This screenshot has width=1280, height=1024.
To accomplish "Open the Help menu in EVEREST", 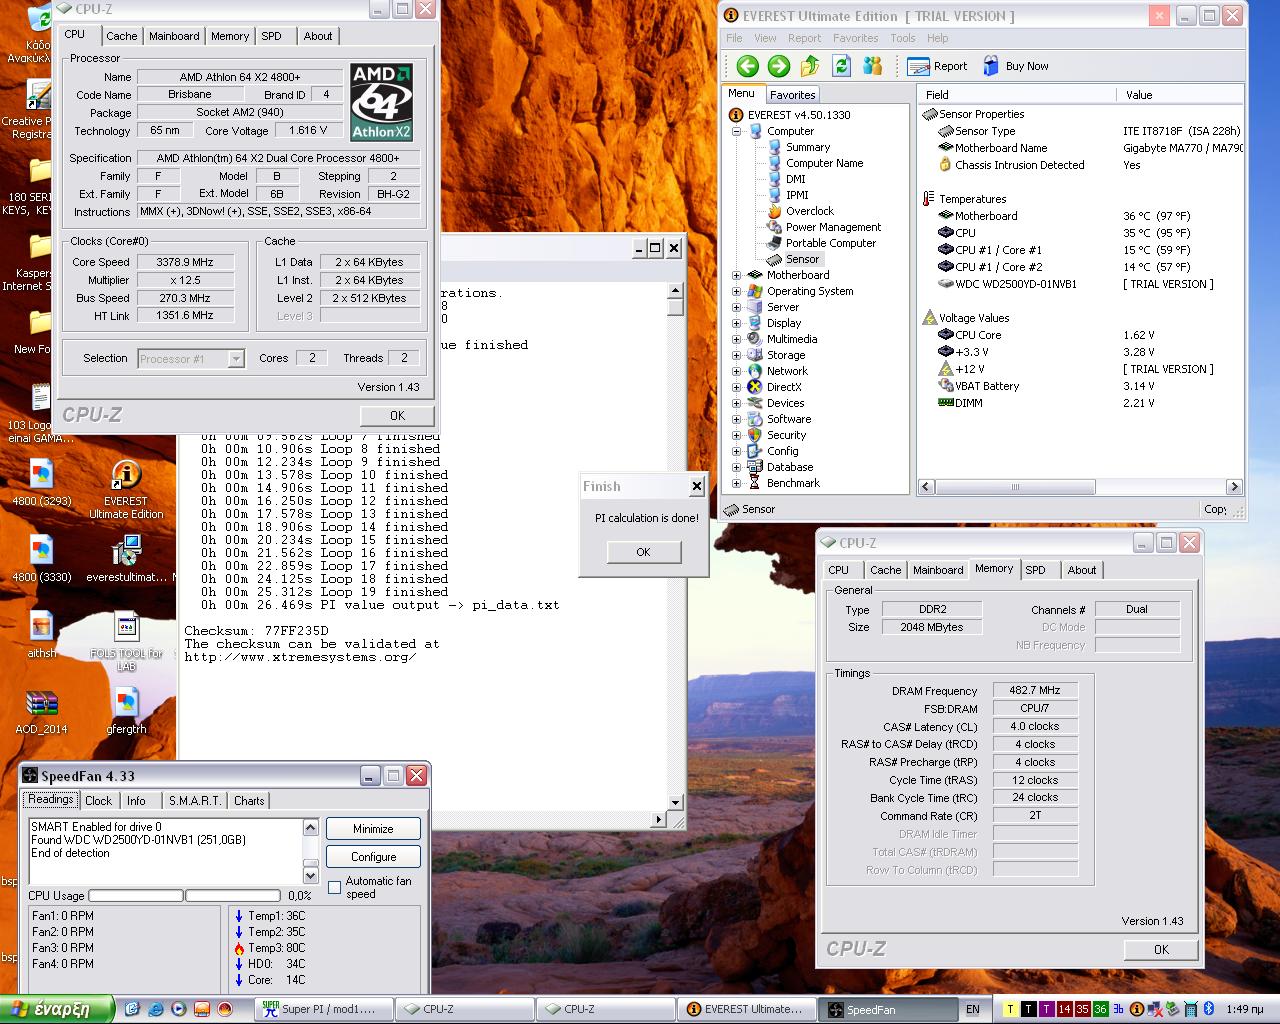I will (x=937, y=38).
